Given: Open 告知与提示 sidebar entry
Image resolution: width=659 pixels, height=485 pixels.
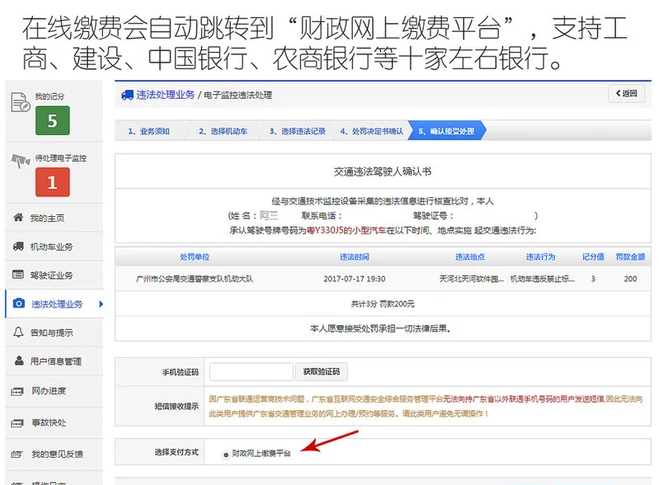Looking at the screenshot, I should tap(54, 332).
